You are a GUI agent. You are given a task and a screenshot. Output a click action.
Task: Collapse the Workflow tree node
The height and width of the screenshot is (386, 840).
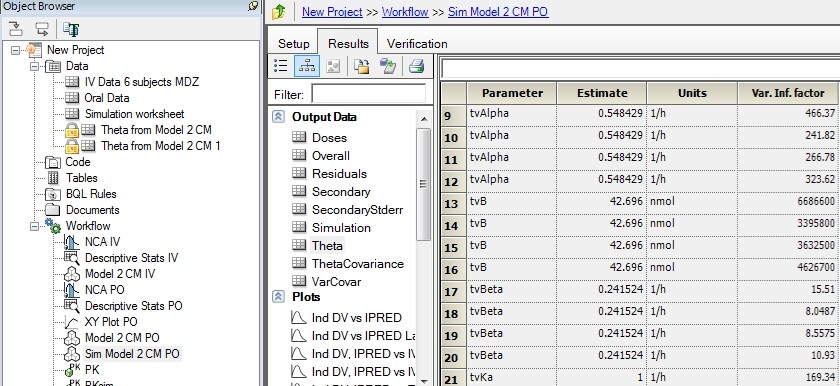[34, 226]
